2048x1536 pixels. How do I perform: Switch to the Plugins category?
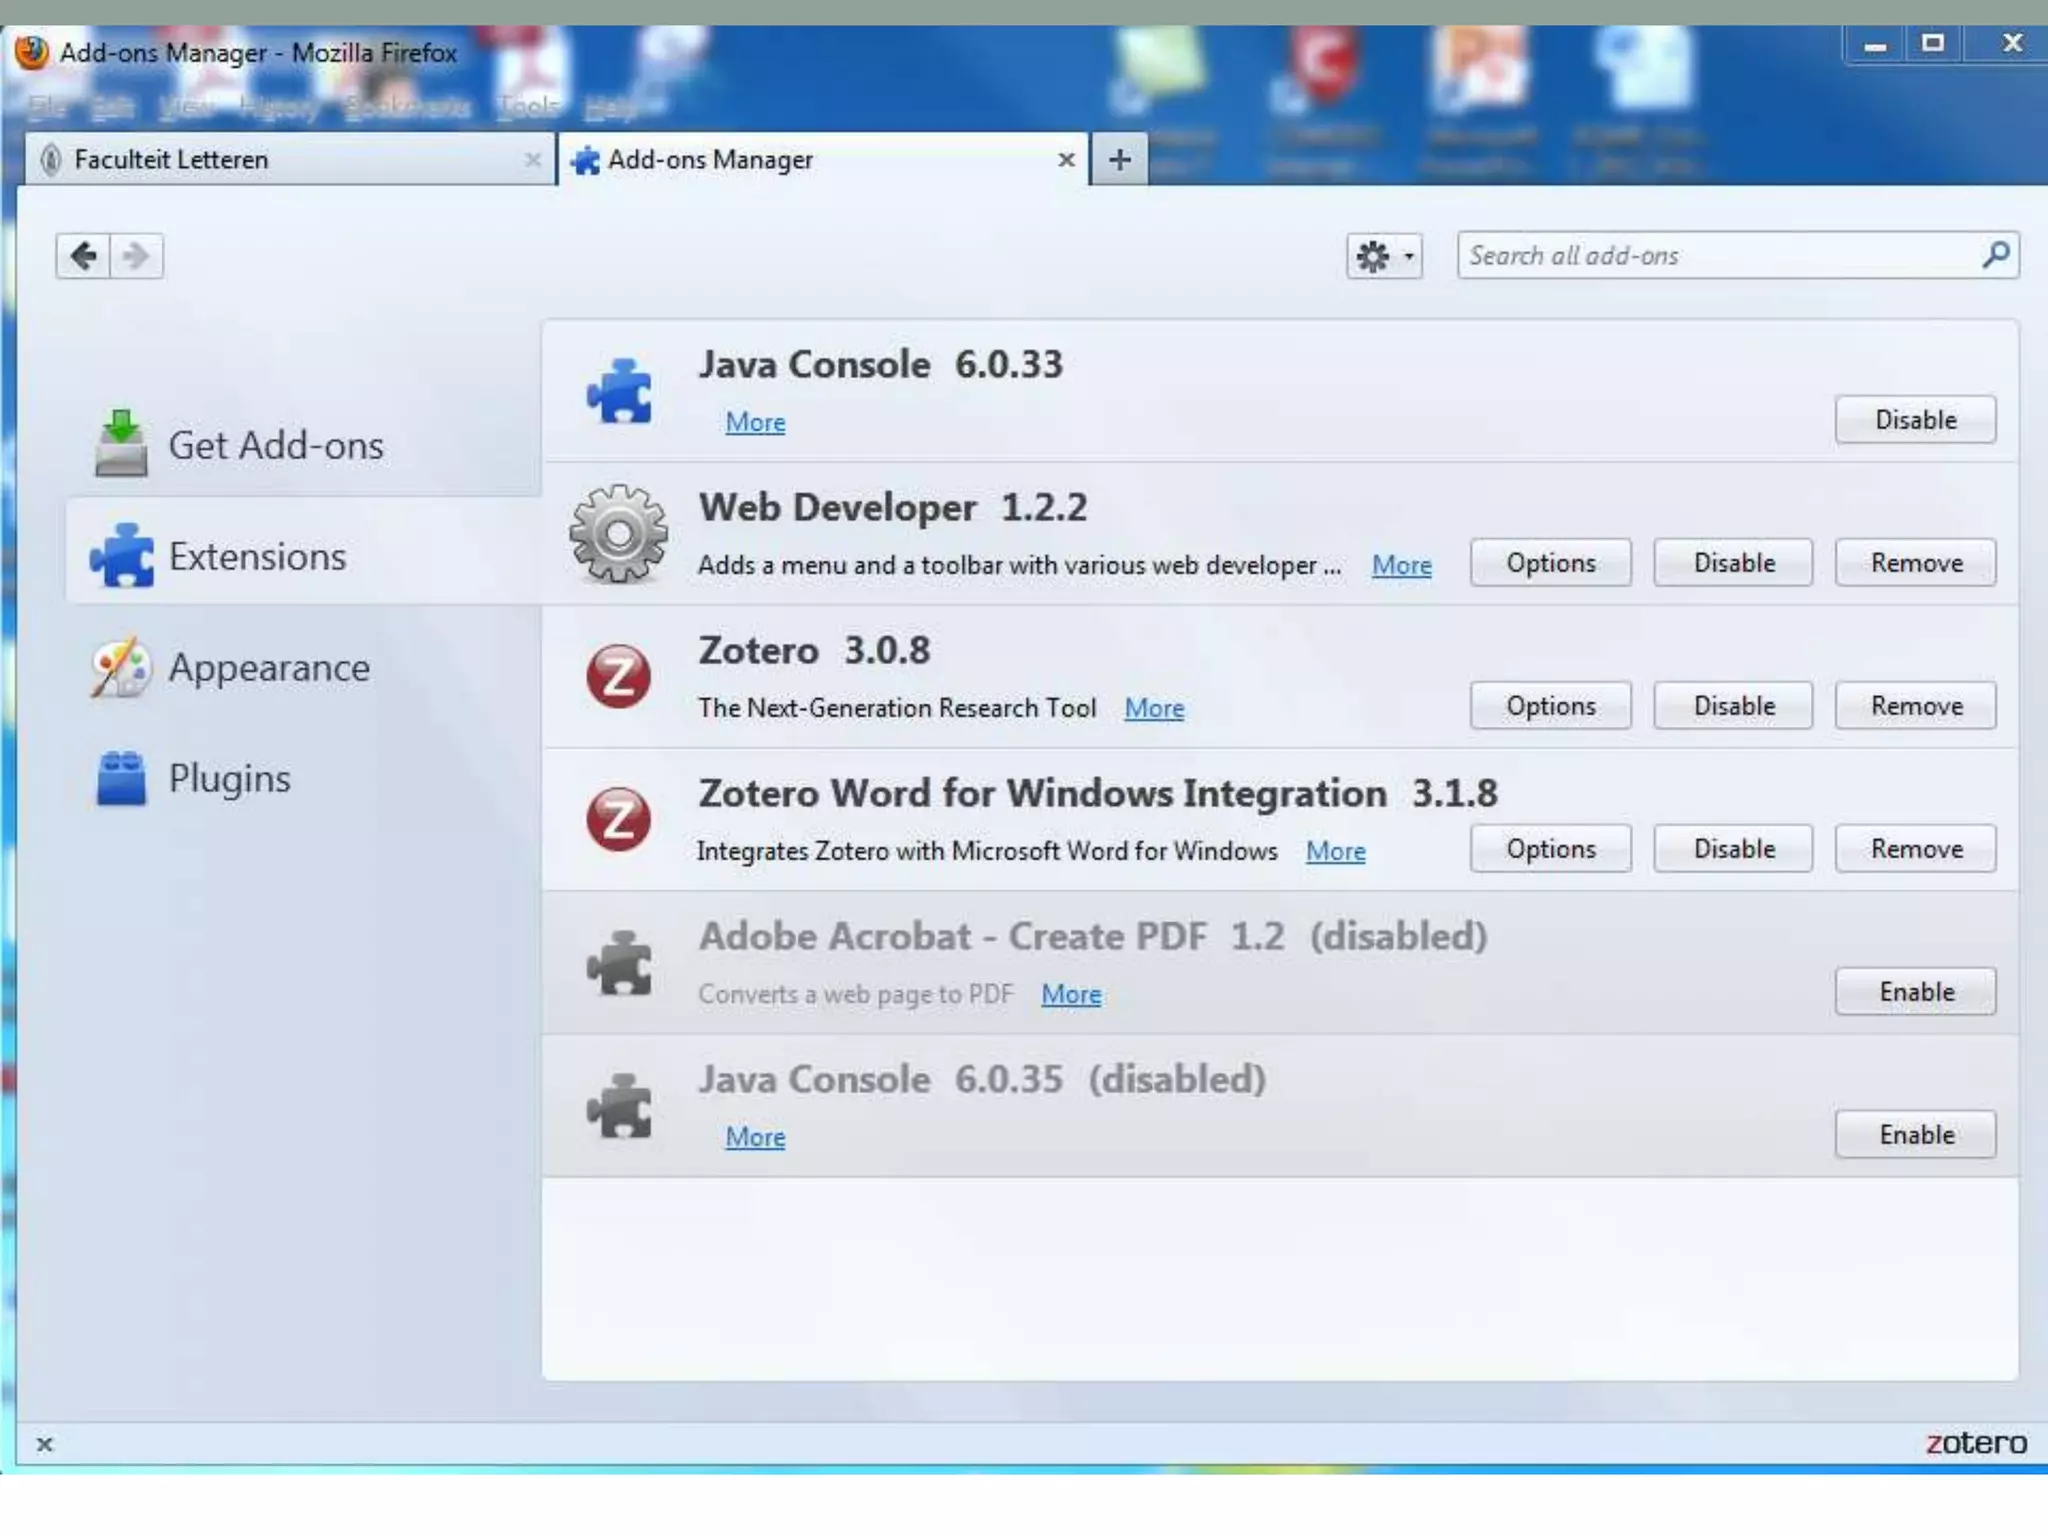point(193,778)
